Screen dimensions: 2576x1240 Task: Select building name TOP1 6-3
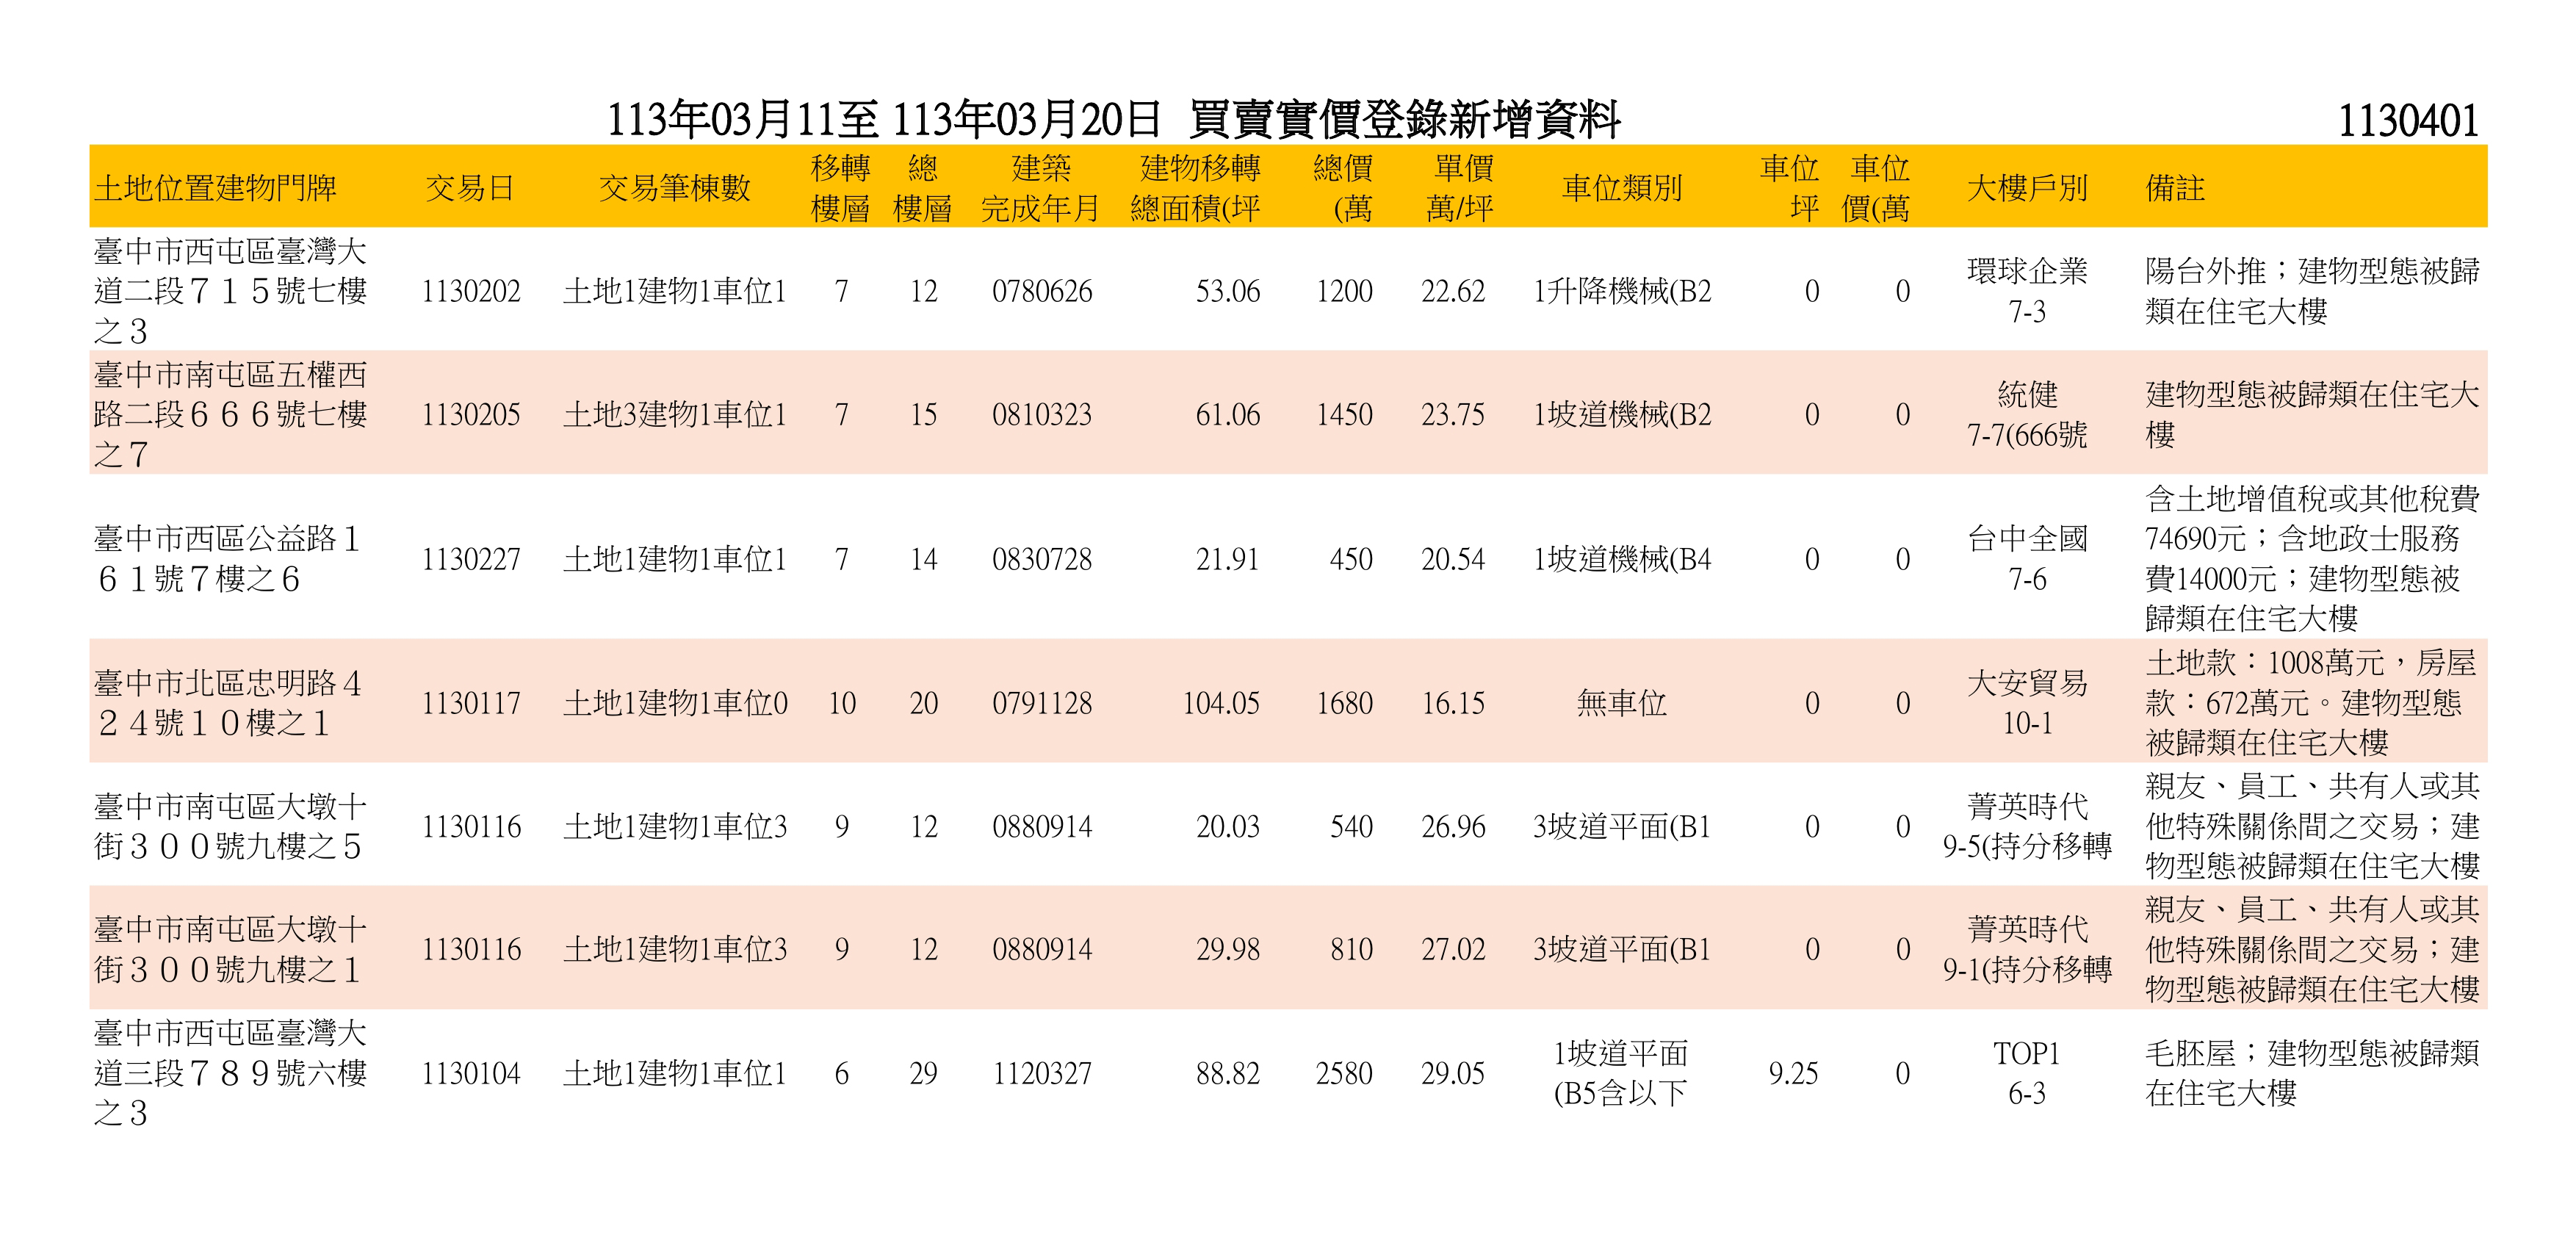(x=2027, y=1073)
